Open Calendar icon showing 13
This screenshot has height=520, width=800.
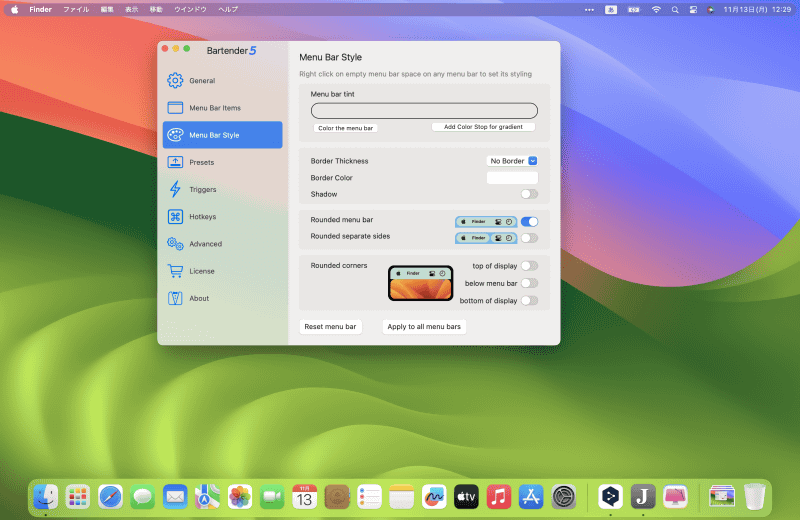pyautogui.click(x=305, y=497)
